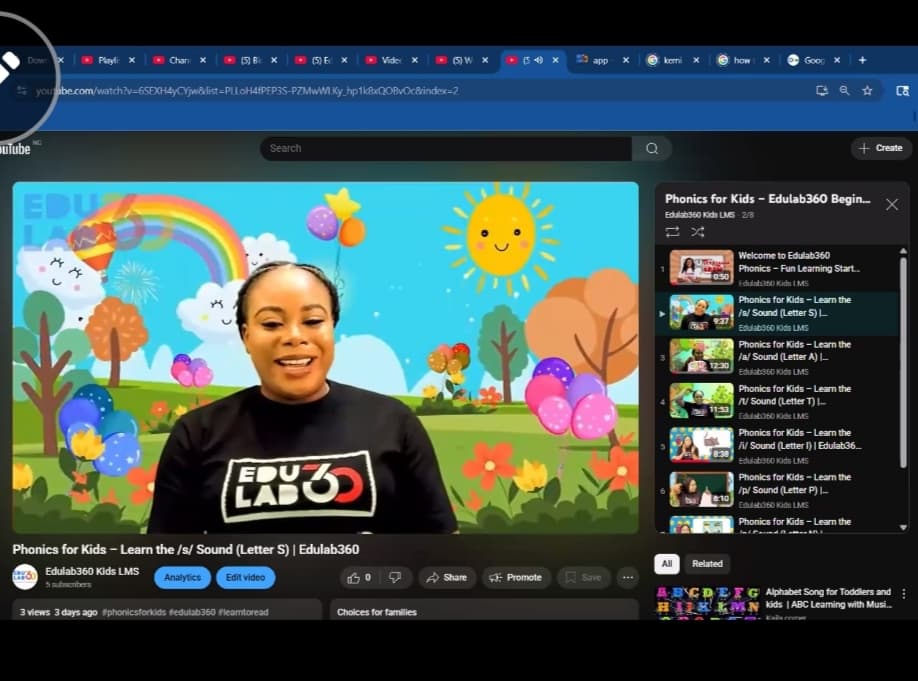
Task: Close the kemi browser tab
Action: tap(696, 60)
